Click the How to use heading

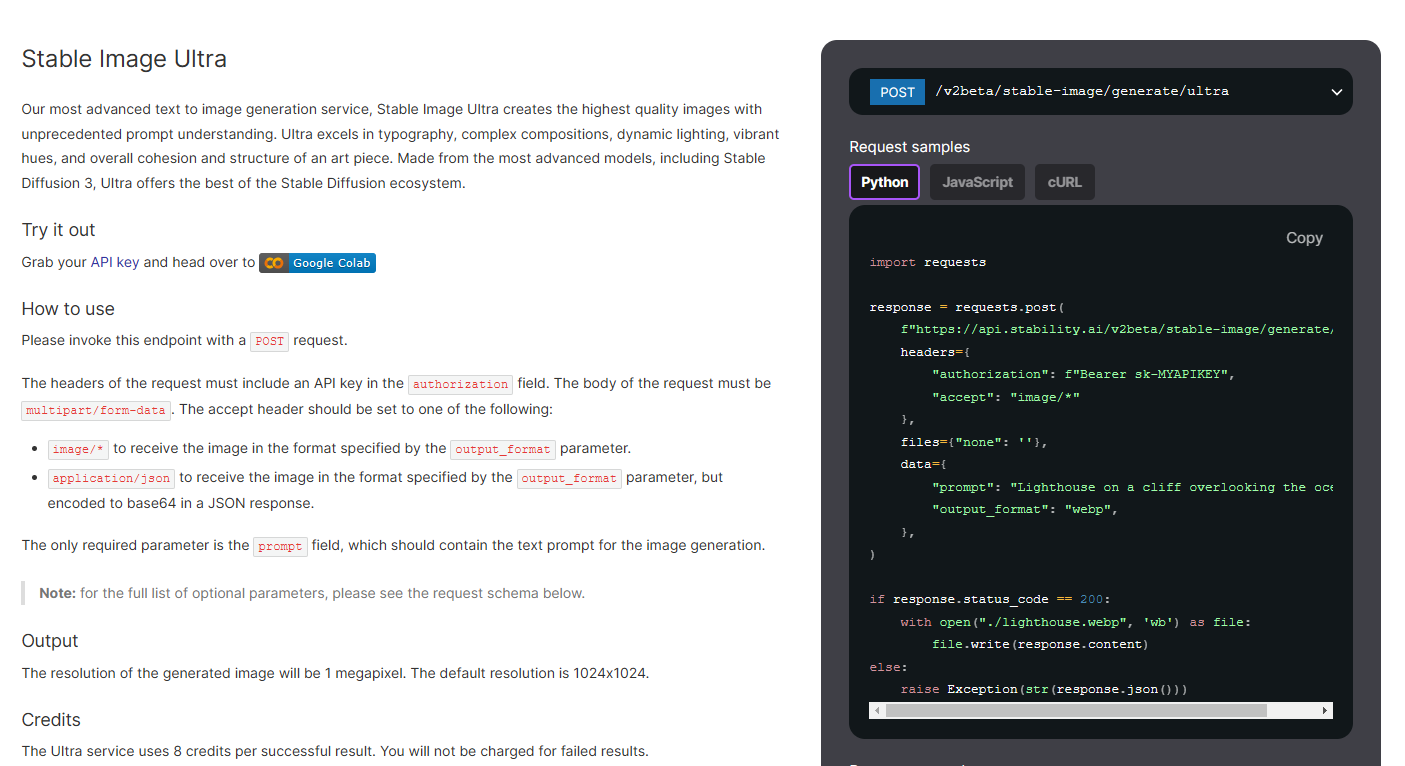(x=68, y=309)
